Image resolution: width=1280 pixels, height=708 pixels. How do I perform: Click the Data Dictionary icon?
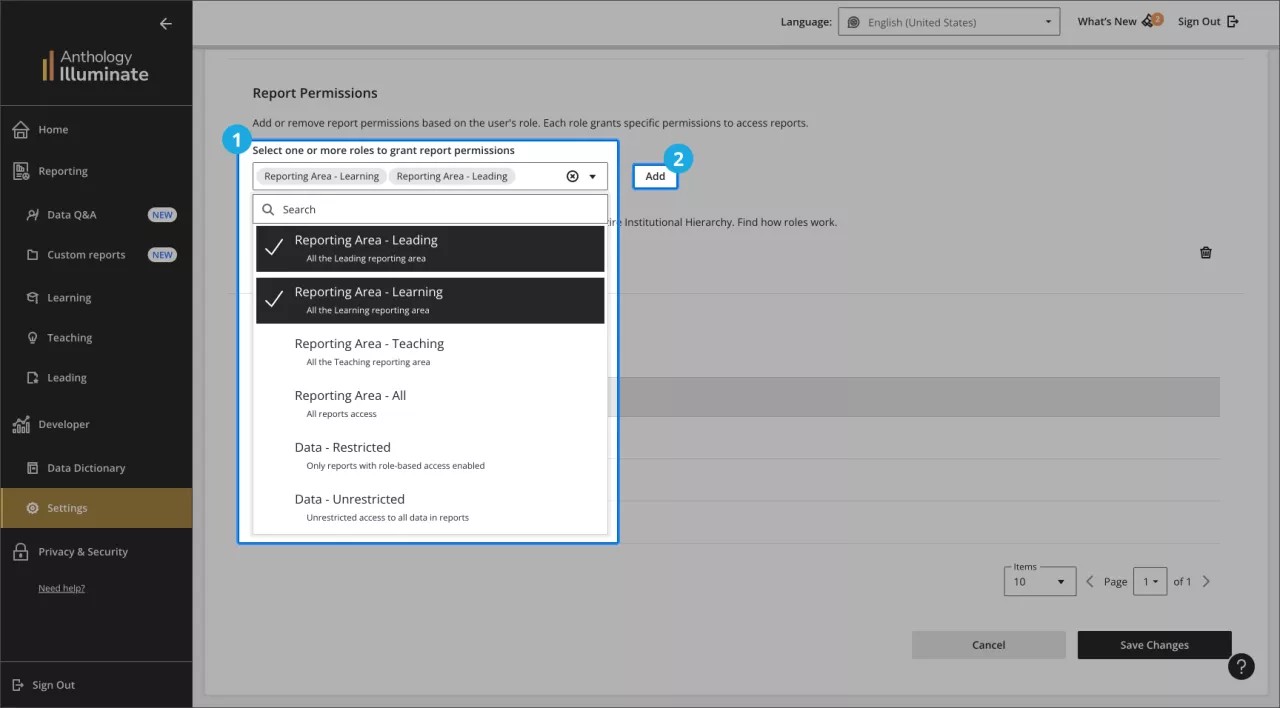(33, 467)
